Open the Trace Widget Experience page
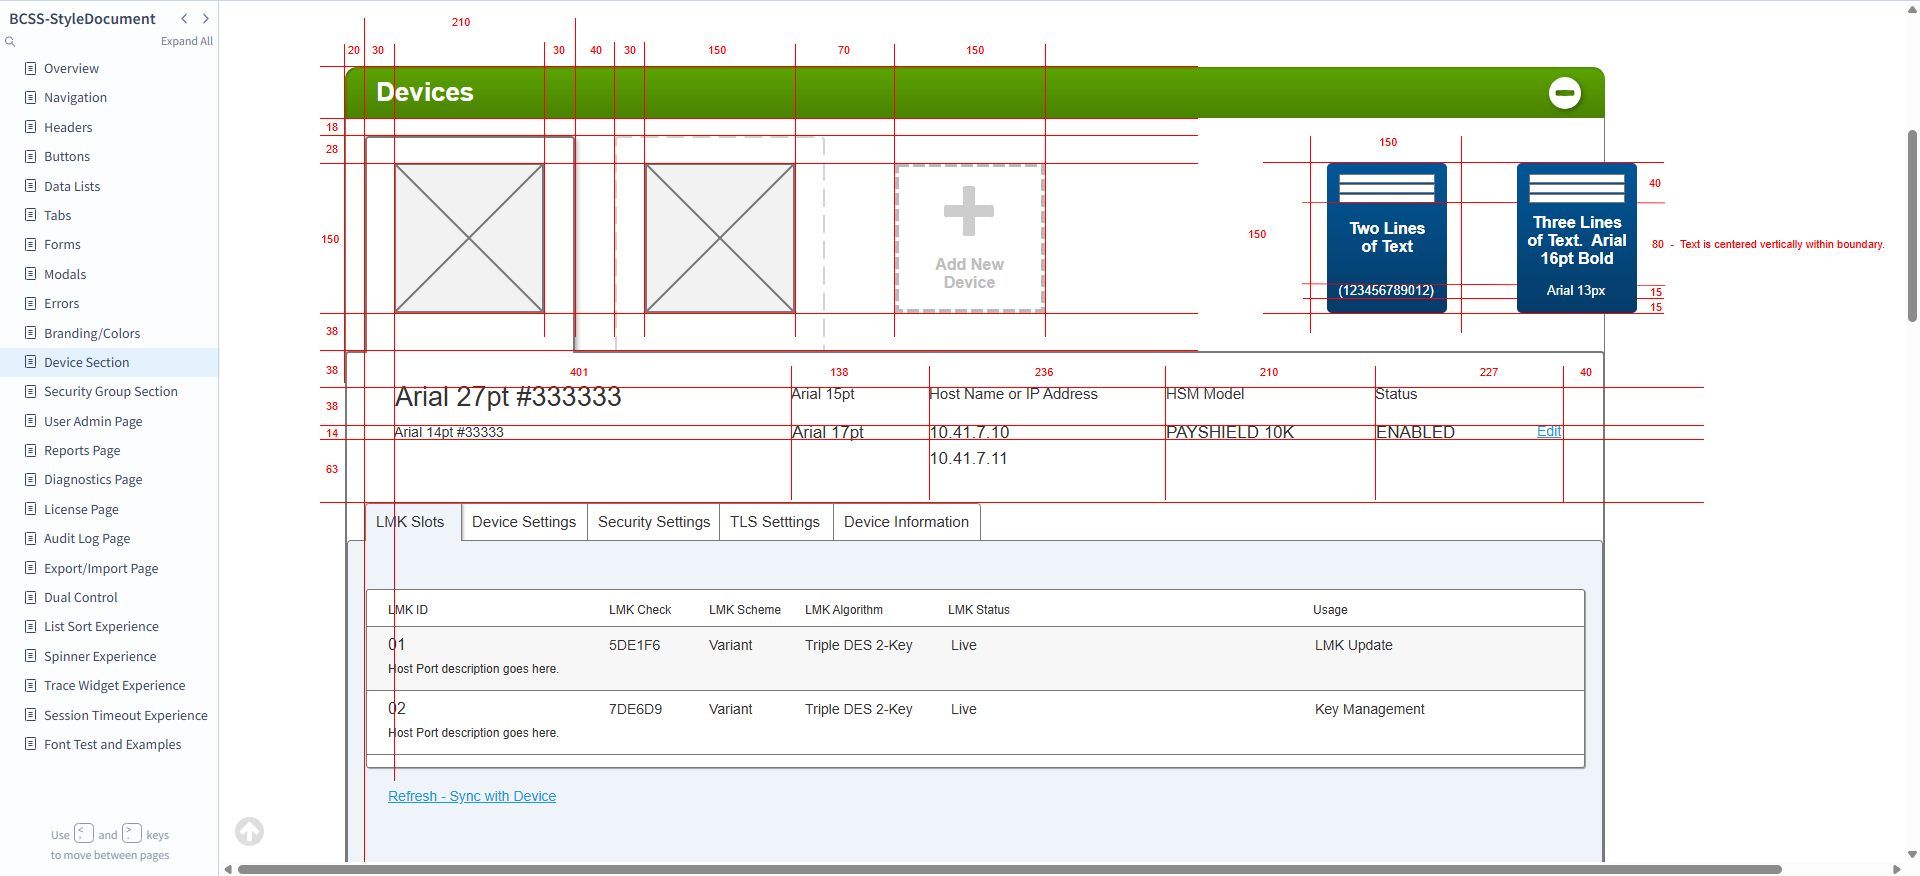Viewport: 1920px width, 876px height. 114,685
